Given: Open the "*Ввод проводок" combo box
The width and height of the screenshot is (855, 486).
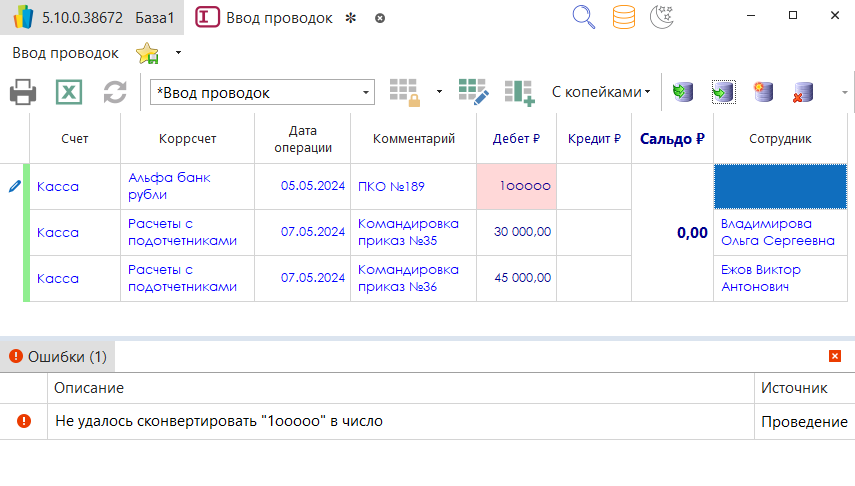Looking at the screenshot, I should click(262, 93).
